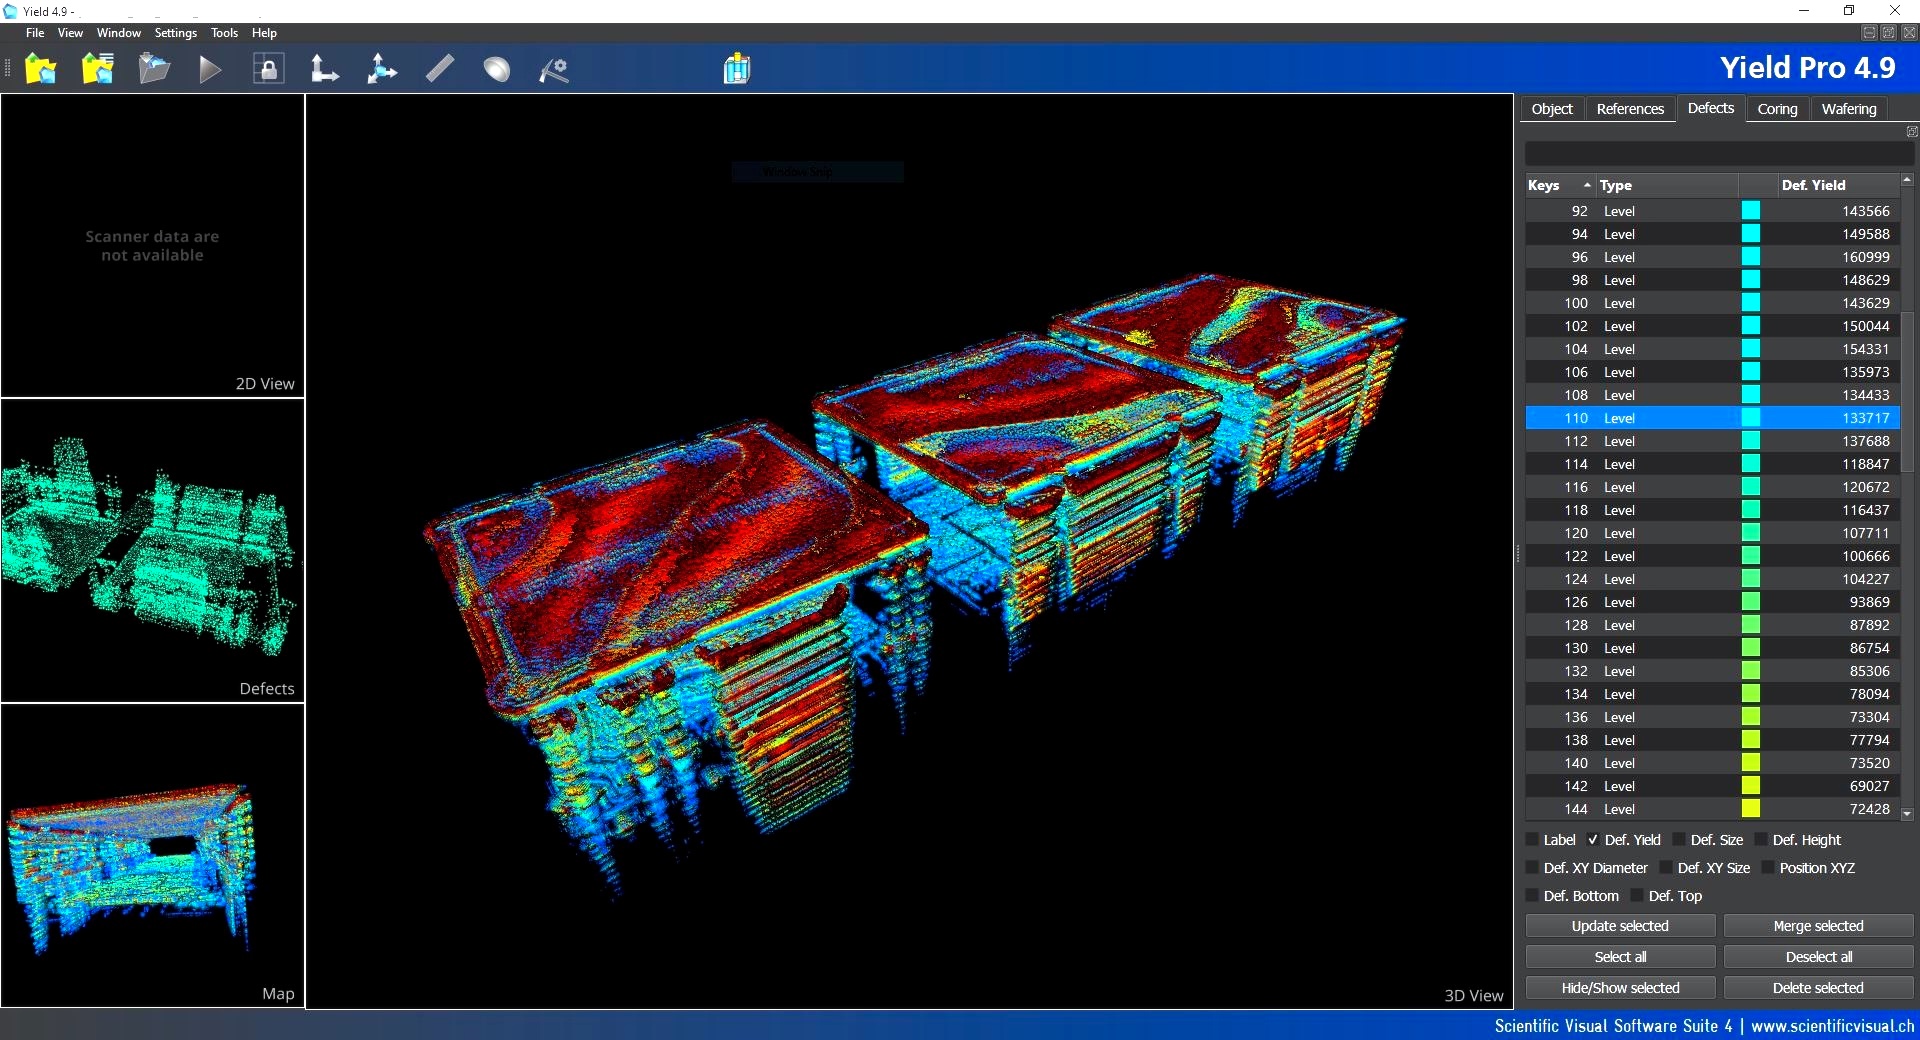Sort by the Keys column header
The width and height of the screenshot is (1920, 1040).
(x=1543, y=185)
